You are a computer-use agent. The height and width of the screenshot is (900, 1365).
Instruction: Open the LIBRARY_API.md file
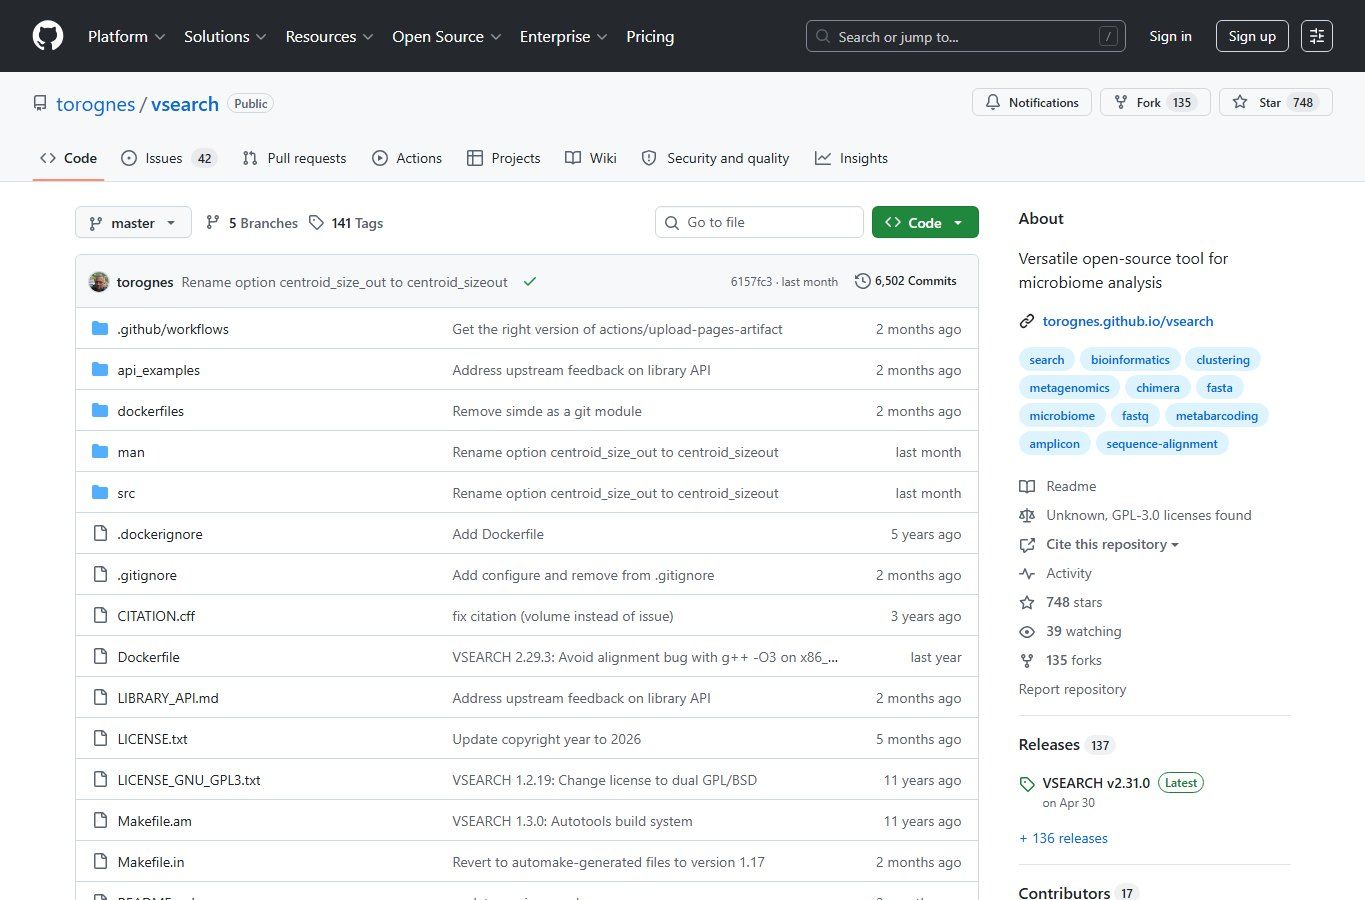[168, 698]
